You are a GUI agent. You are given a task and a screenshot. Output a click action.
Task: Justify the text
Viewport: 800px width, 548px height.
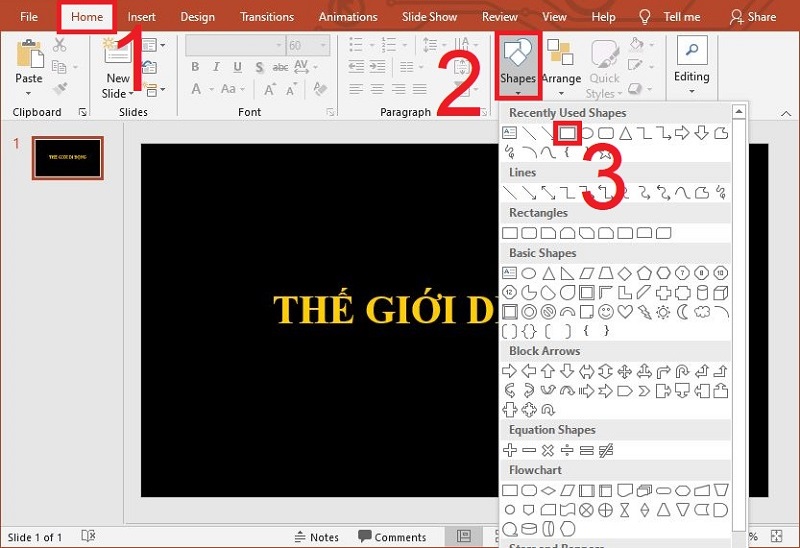420,89
